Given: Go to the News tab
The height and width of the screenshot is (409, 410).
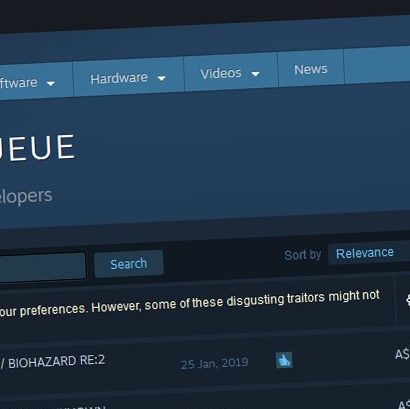Looking at the screenshot, I should (311, 69).
